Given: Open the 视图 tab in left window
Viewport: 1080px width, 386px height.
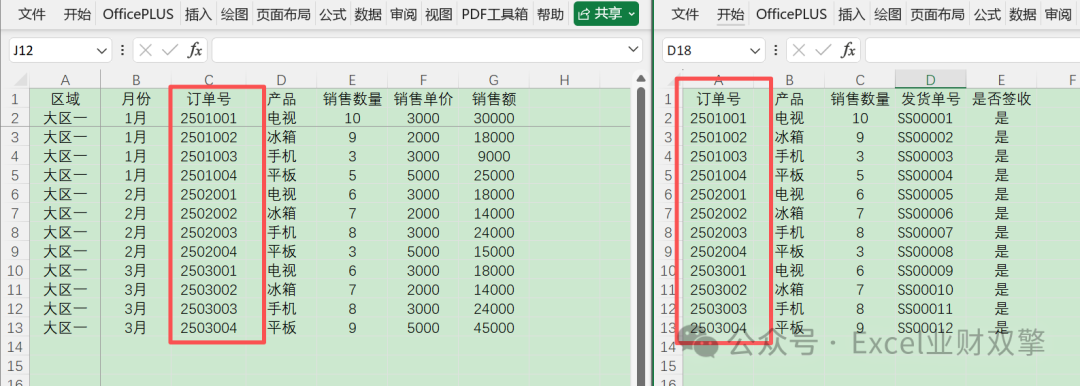Looking at the screenshot, I should [439, 14].
